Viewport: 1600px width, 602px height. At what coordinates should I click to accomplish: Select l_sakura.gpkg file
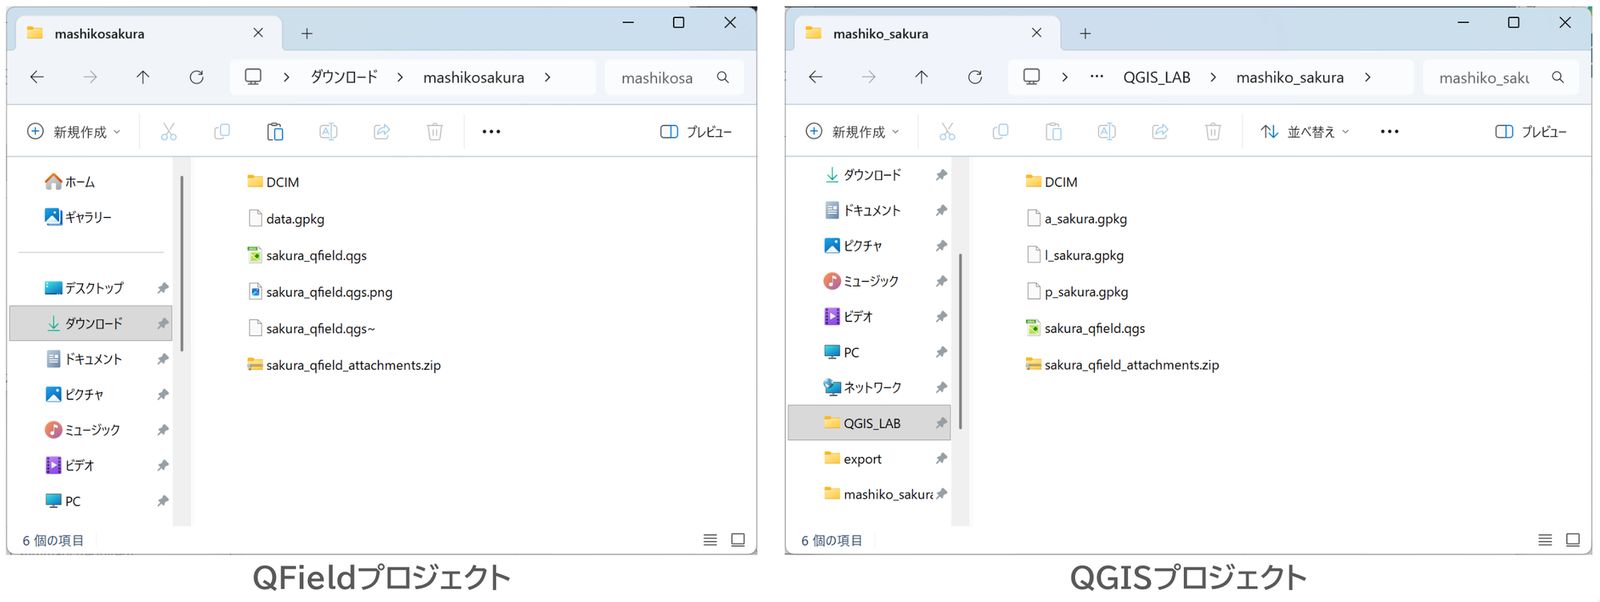pos(1075,255)
